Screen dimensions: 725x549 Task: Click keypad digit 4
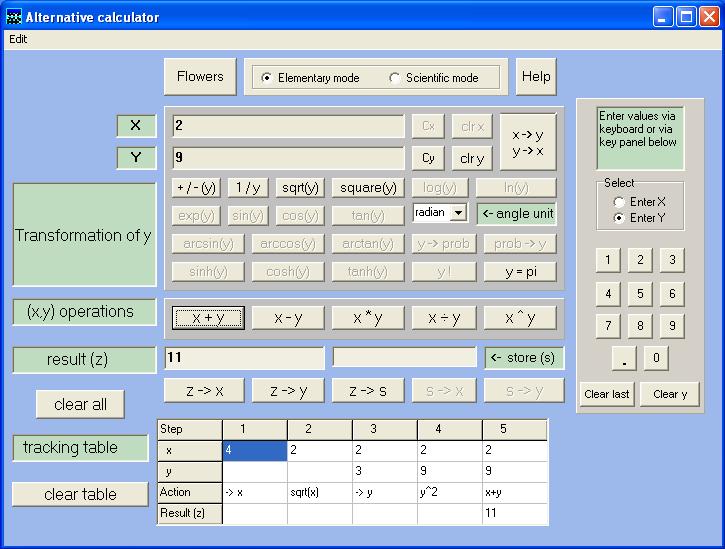coord(608,294)
